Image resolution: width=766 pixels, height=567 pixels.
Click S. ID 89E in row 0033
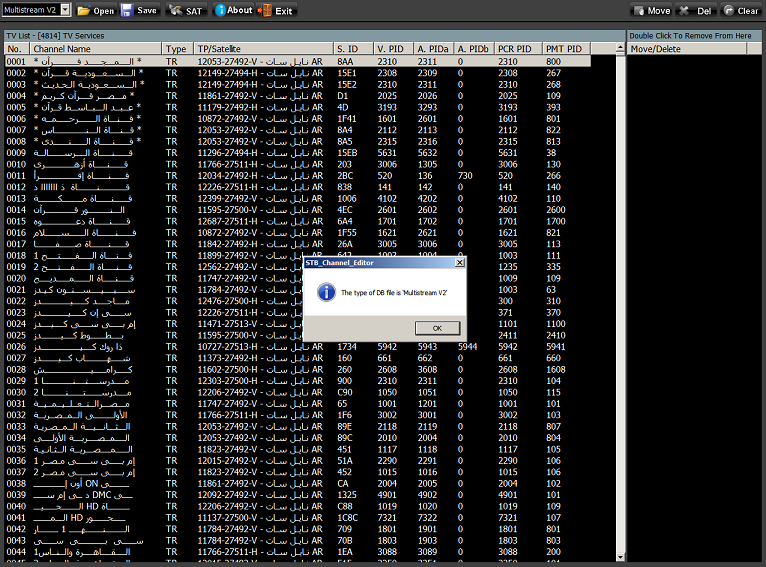coord(344,426)
